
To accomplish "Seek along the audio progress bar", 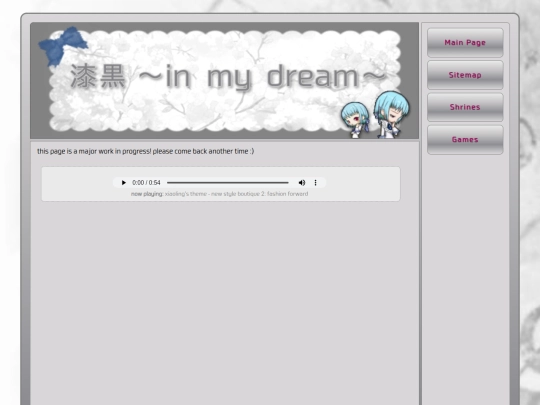I will (228, 183).
